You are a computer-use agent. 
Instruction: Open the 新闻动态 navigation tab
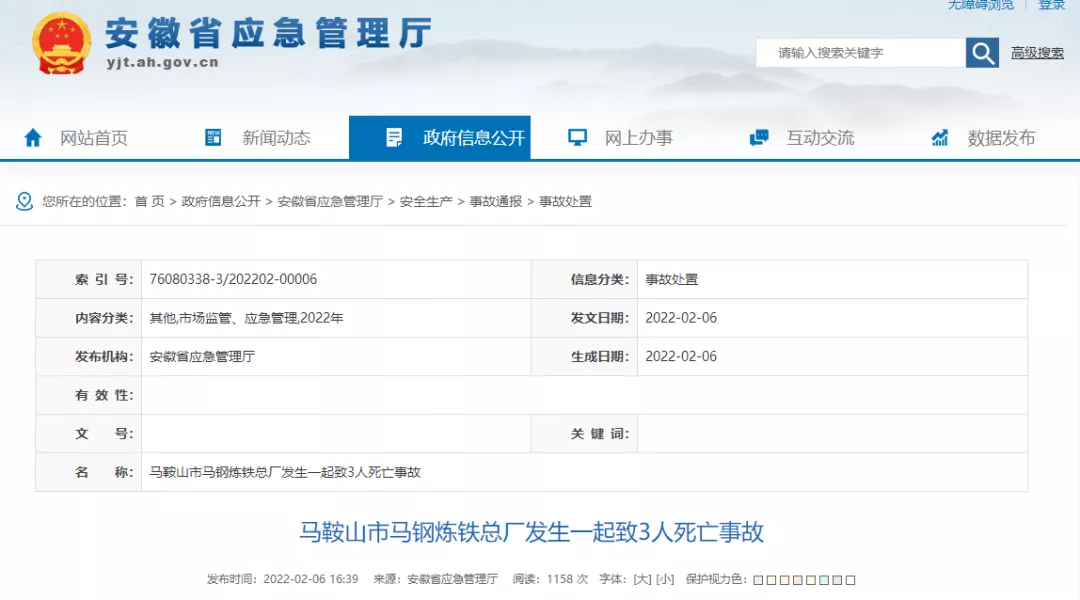tap(276, 138)
